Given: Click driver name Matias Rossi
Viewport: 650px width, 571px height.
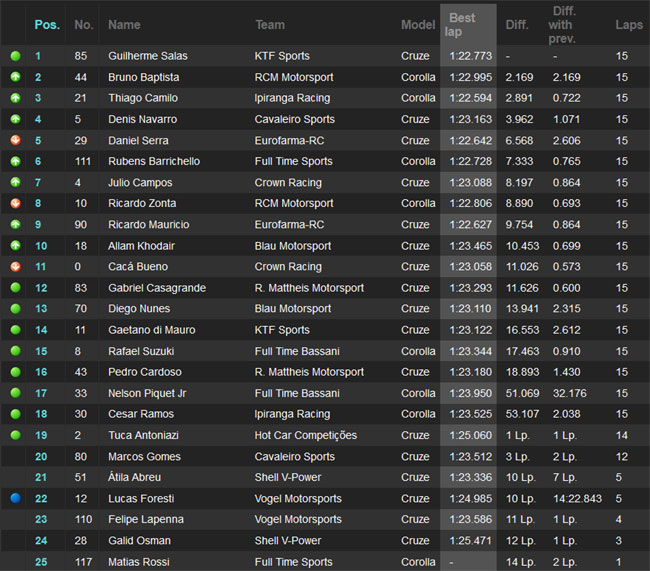Looking at the screenshot, I should 138,562.
